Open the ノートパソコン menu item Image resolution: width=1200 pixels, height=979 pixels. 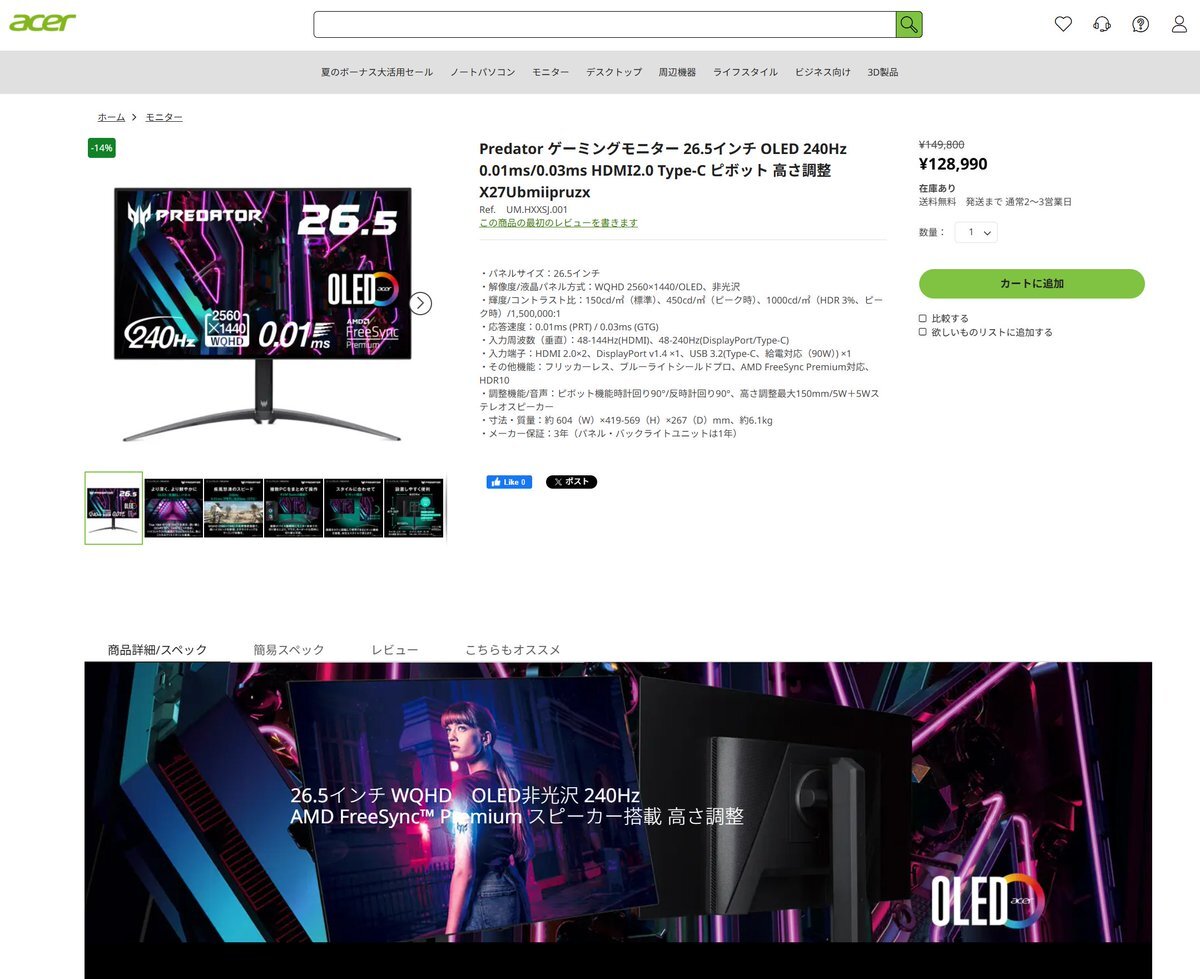483,72
